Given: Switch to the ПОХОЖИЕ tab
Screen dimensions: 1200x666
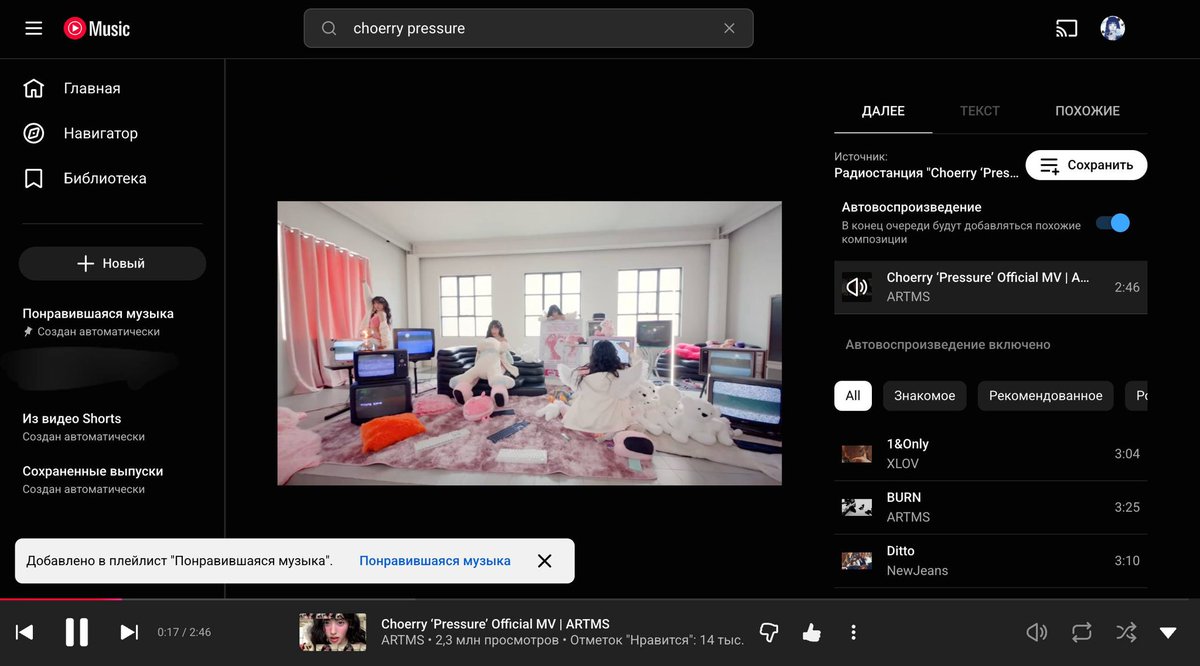Looking at the screenshot, I should [1087, 111].
